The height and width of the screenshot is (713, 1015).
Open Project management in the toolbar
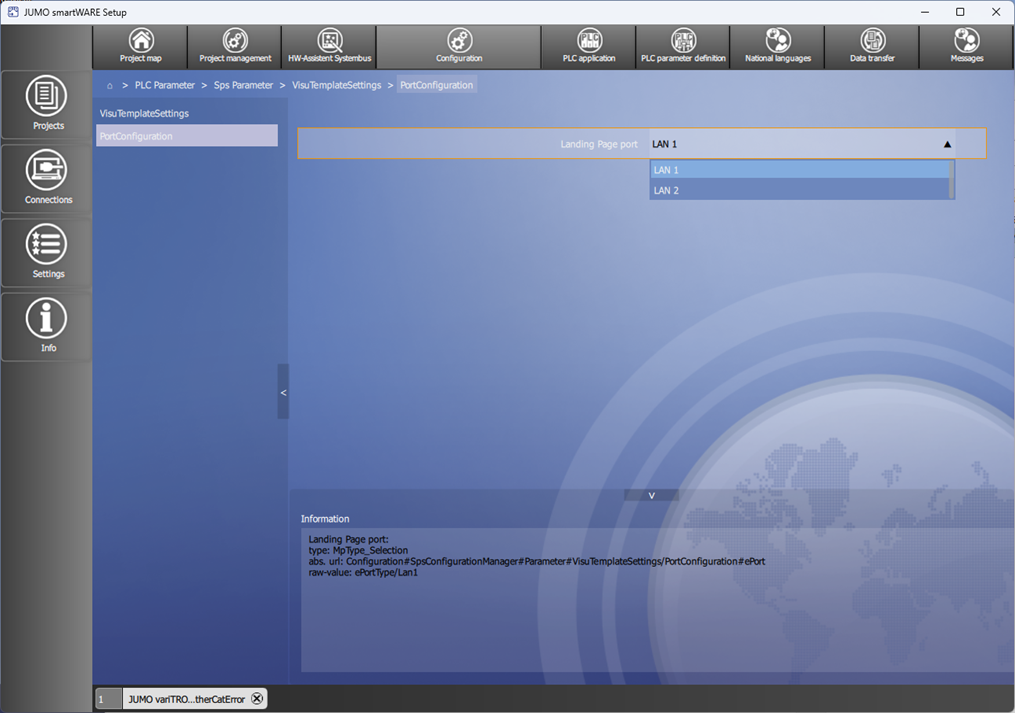[235, 46]
